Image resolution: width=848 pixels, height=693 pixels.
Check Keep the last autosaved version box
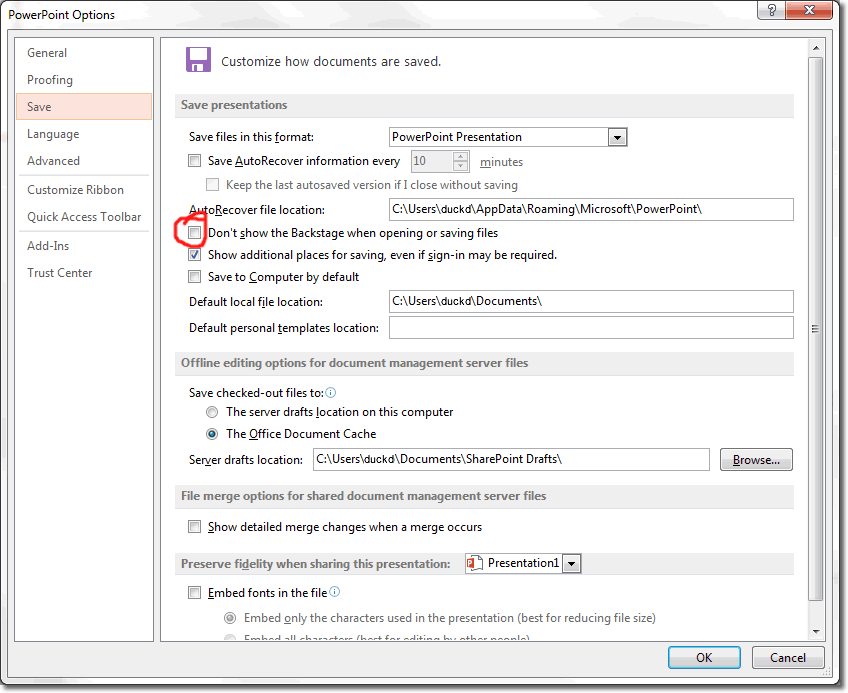pyautogui.click(x=213, y=184)
